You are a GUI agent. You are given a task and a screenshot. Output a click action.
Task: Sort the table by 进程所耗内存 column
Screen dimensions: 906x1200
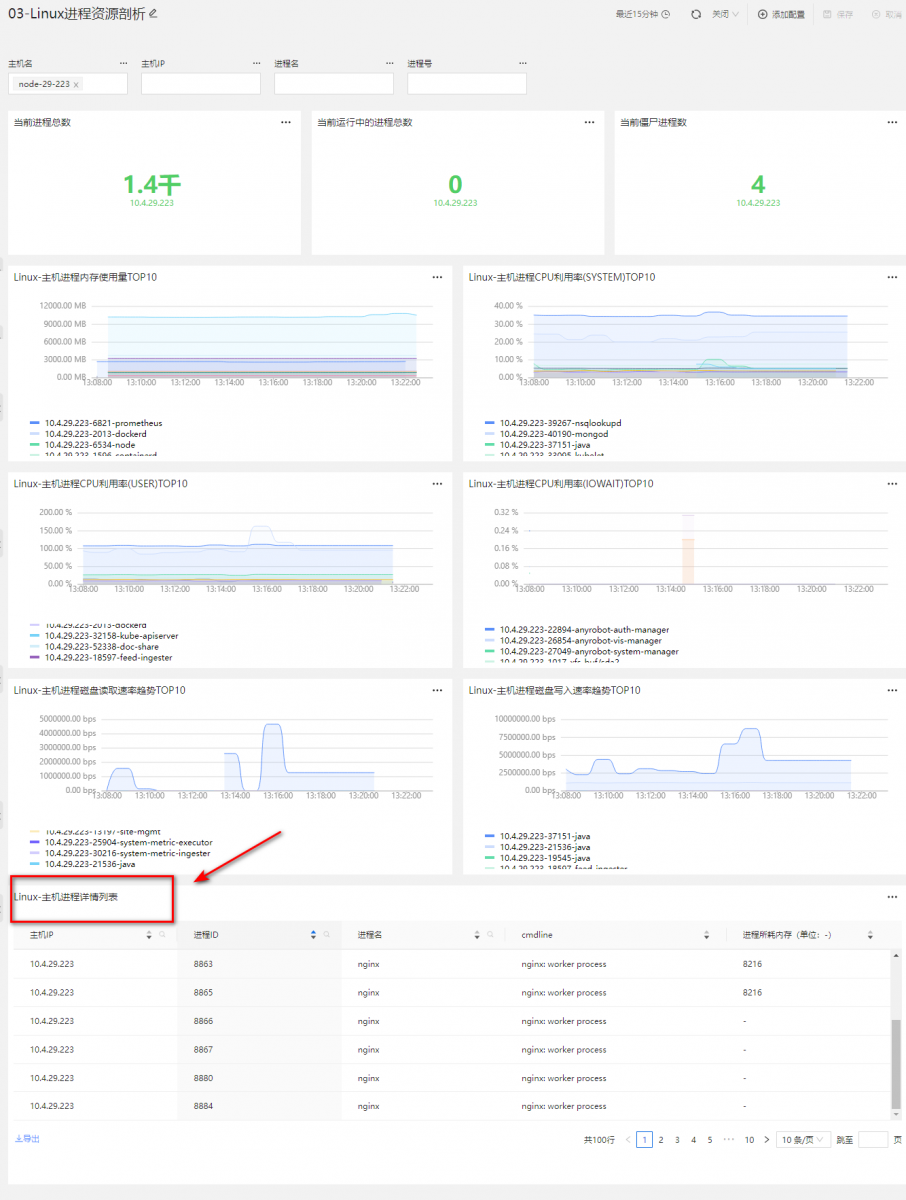pos(870,935)
